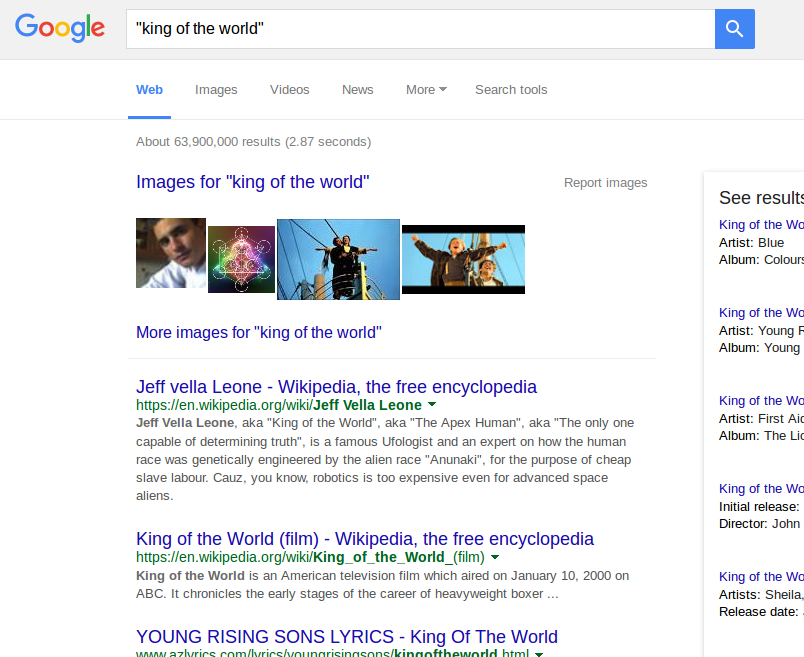Click the blue search magnifier button
The height and width of the screenshot is (657, 804).
point(734,29)
